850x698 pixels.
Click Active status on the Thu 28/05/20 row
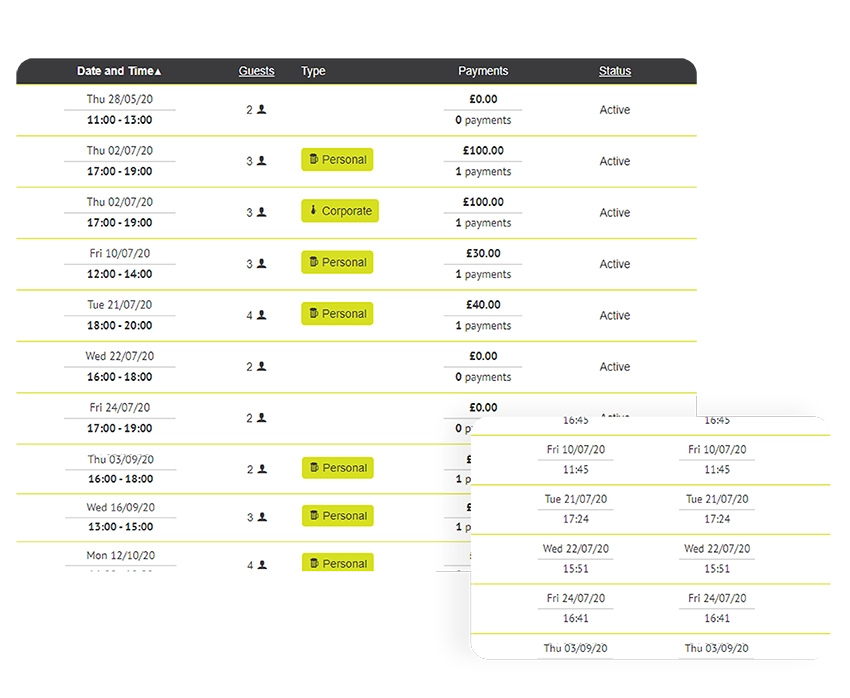tap(614, 110)
